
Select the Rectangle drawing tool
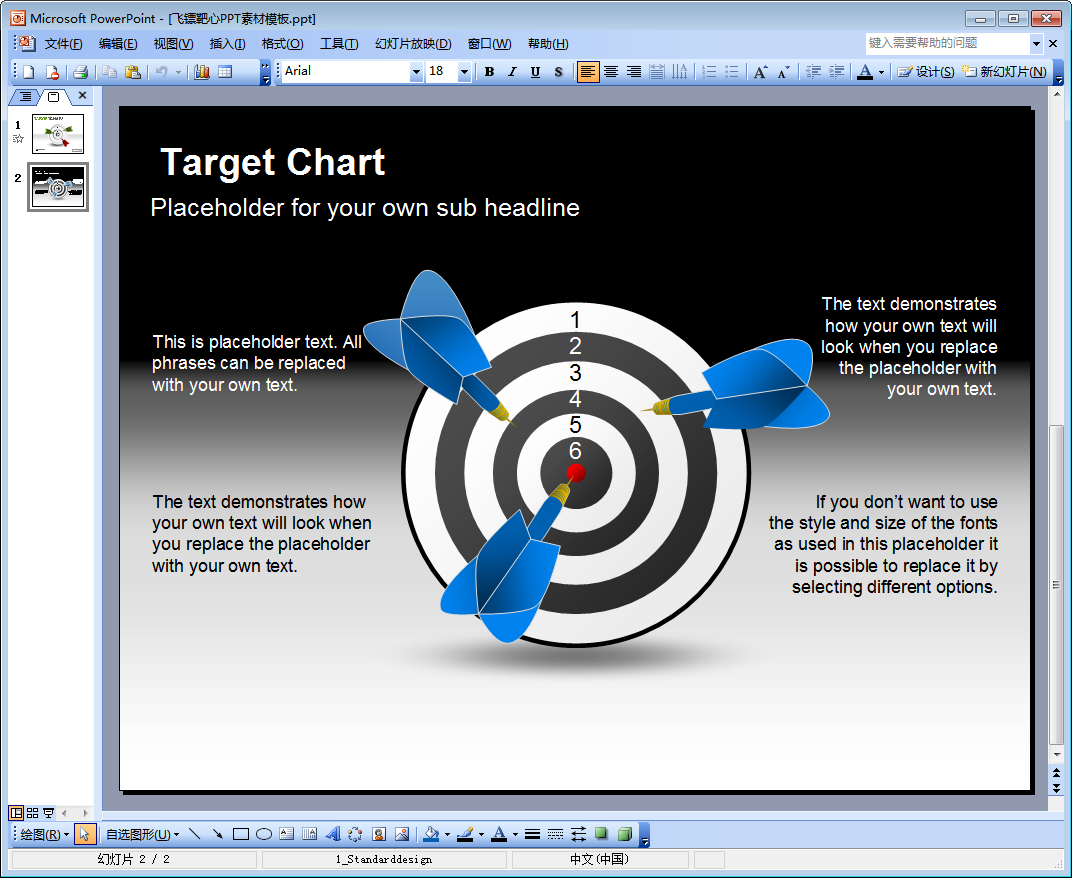(241, 834)
